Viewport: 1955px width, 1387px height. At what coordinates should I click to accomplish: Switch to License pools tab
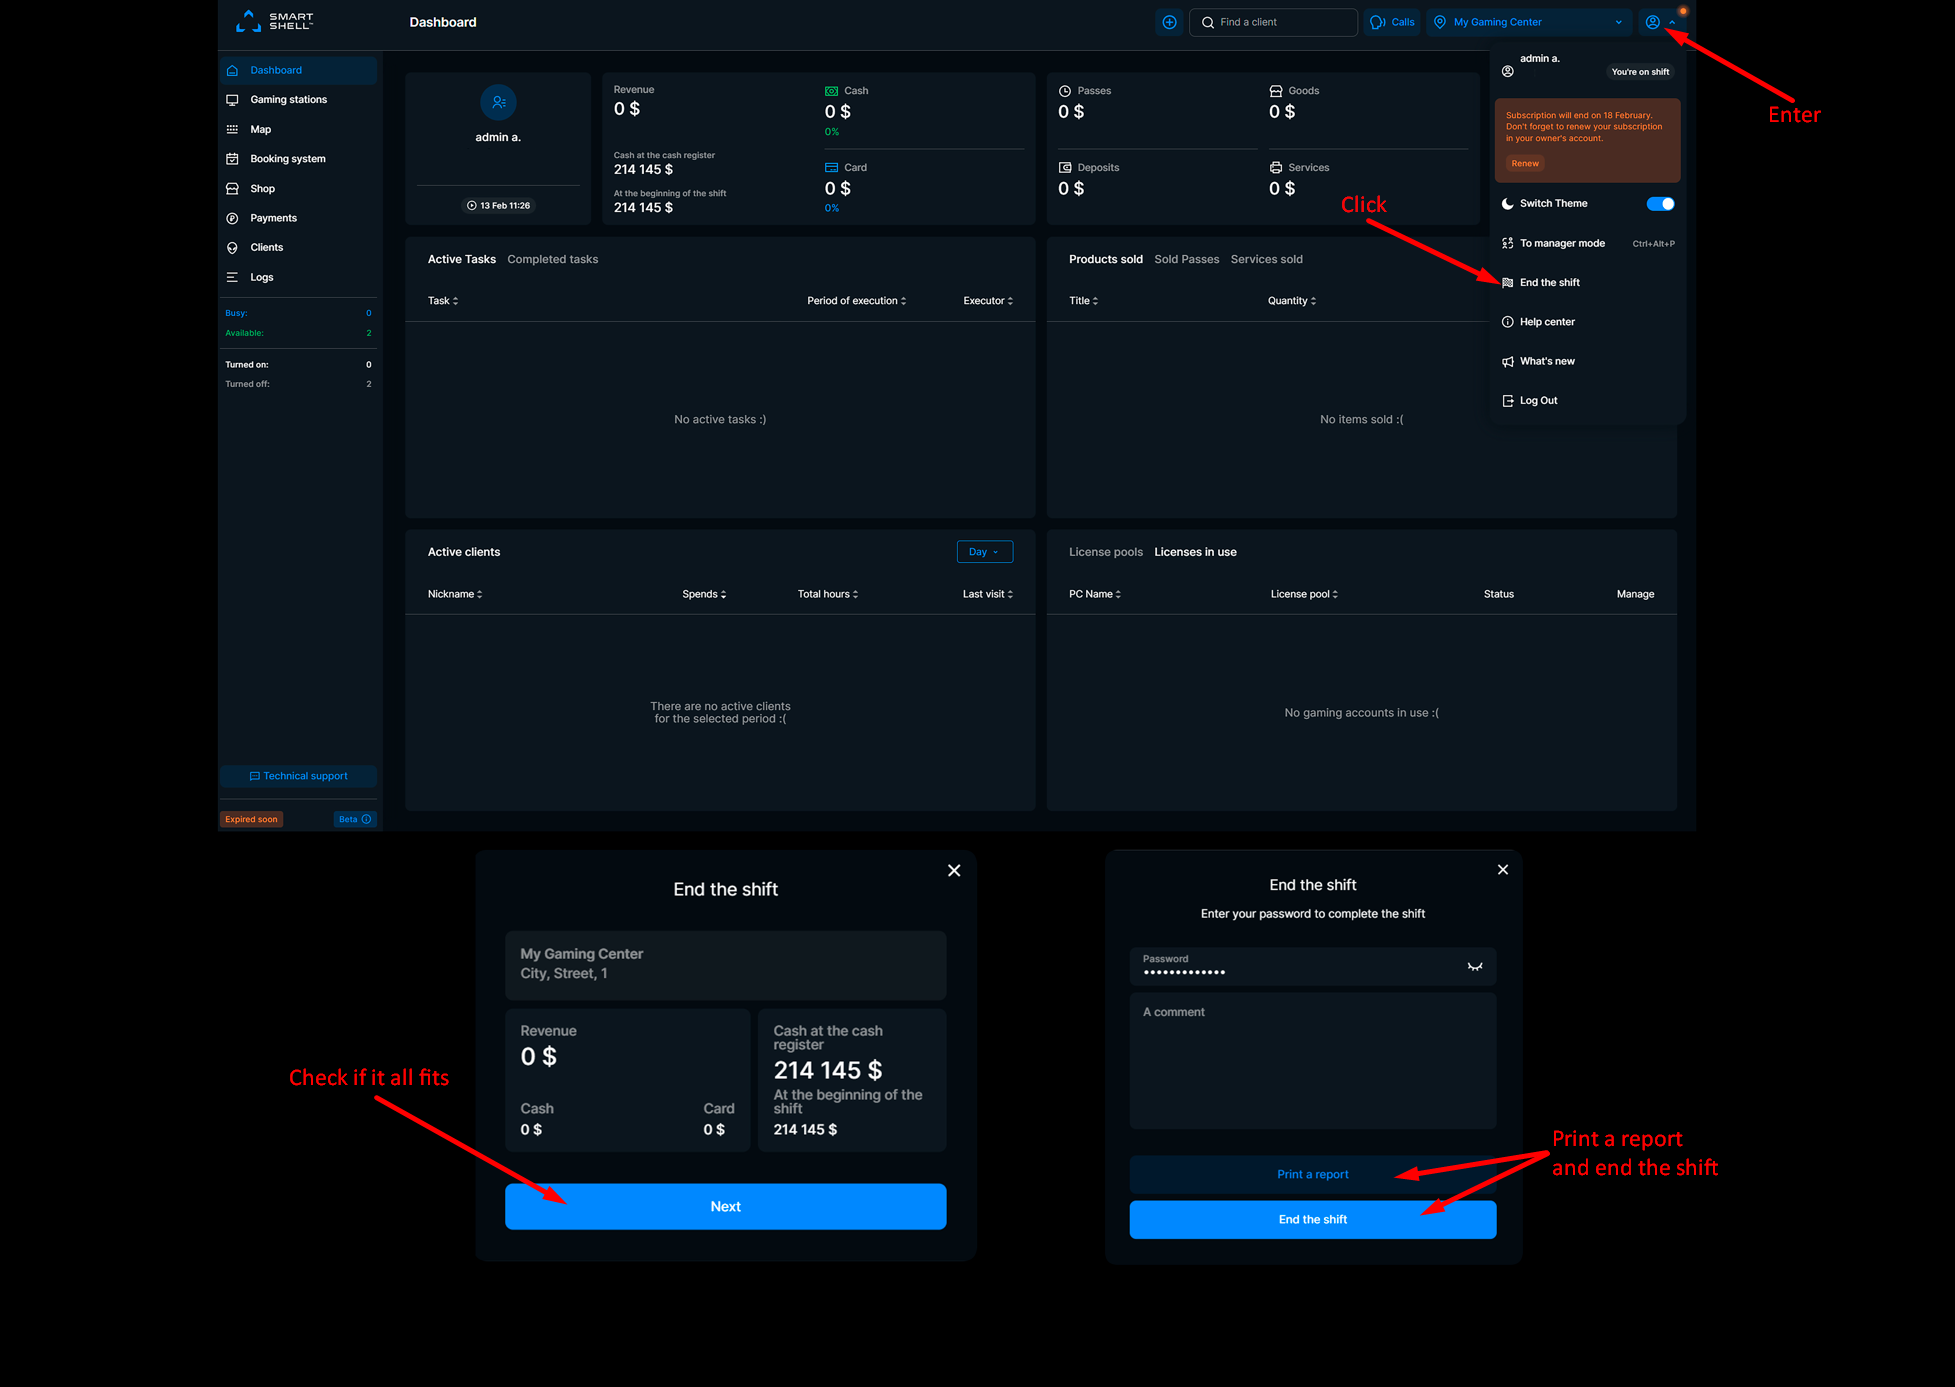[1105, 552]
